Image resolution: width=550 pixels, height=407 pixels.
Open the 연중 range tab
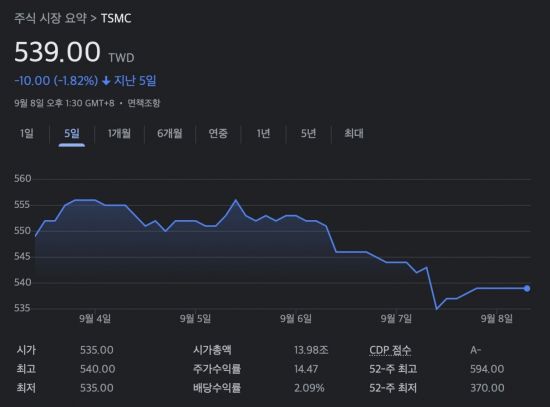click(x=218, y=133)
